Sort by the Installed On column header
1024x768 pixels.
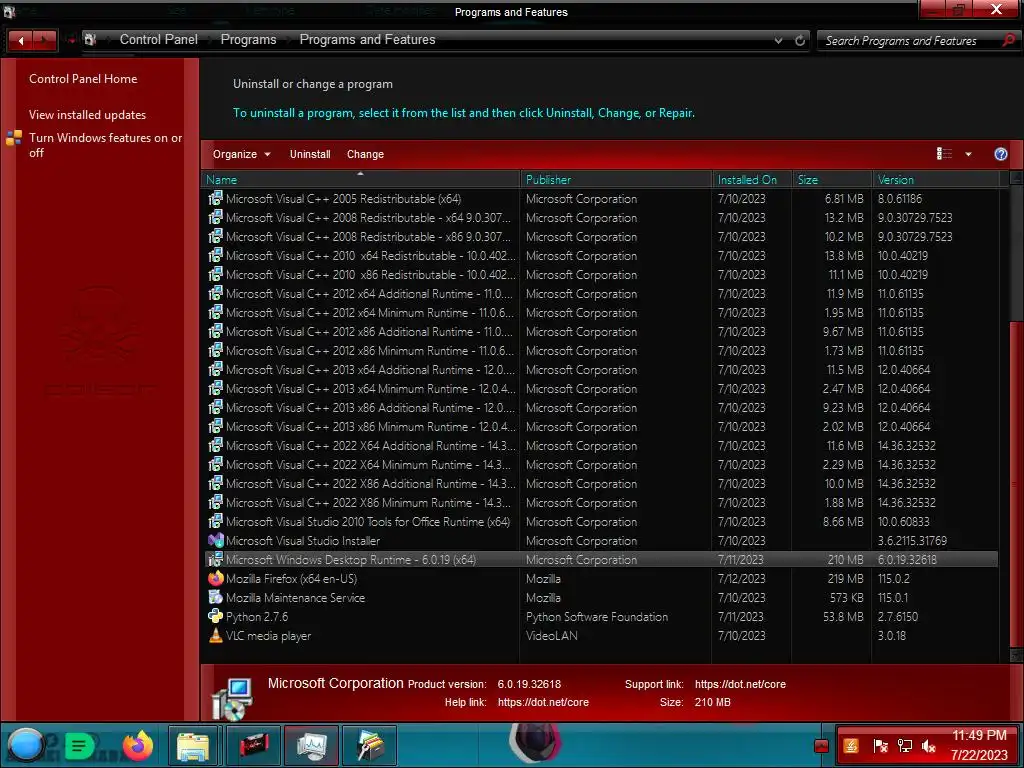click(752, 180)
